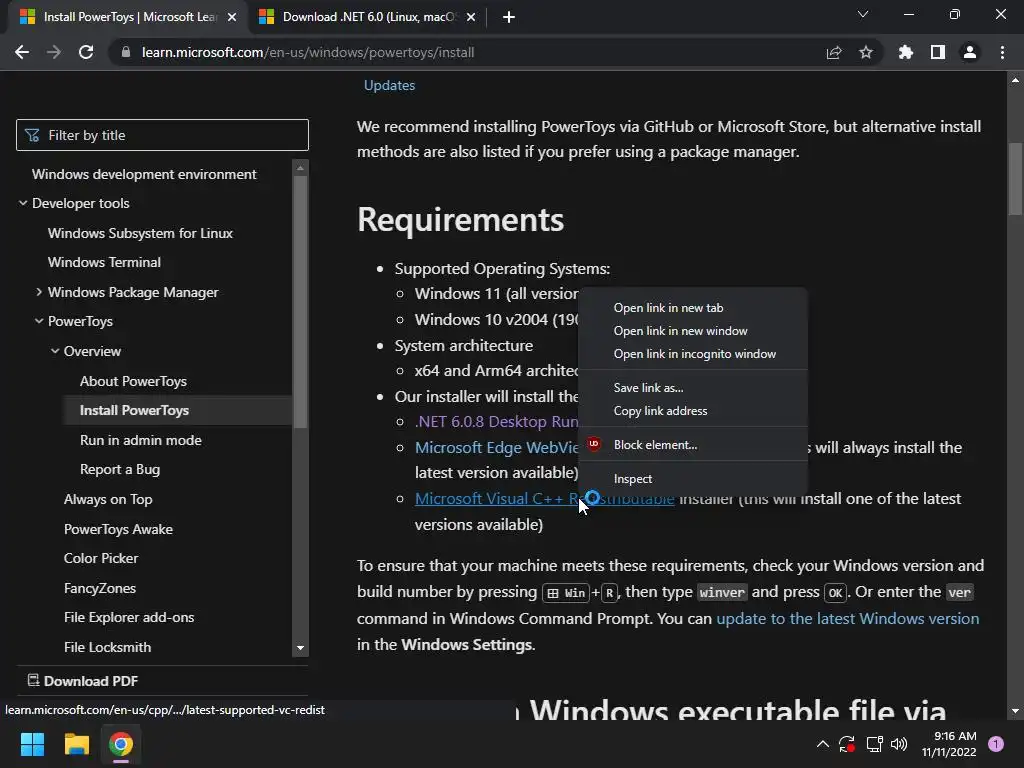
Task: Open Color Picker page
Action: coord(101,558)
